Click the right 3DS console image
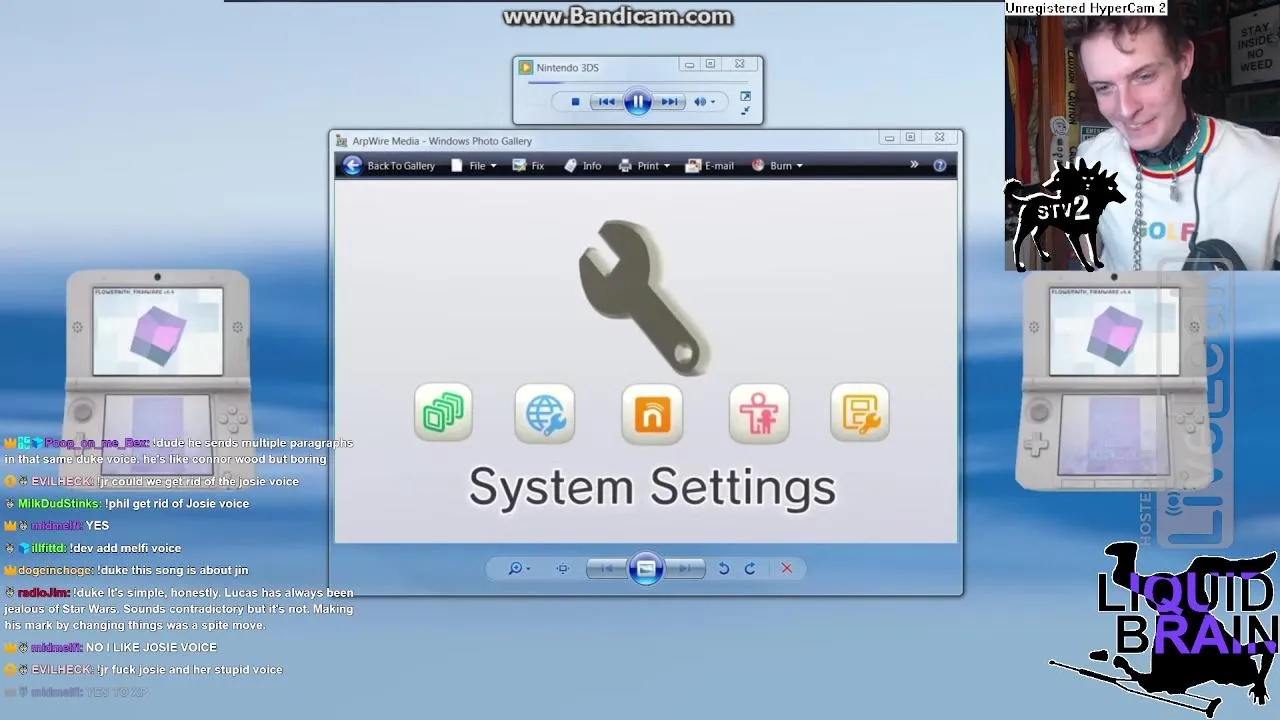1280x720 pixels. pos(1113,381)
